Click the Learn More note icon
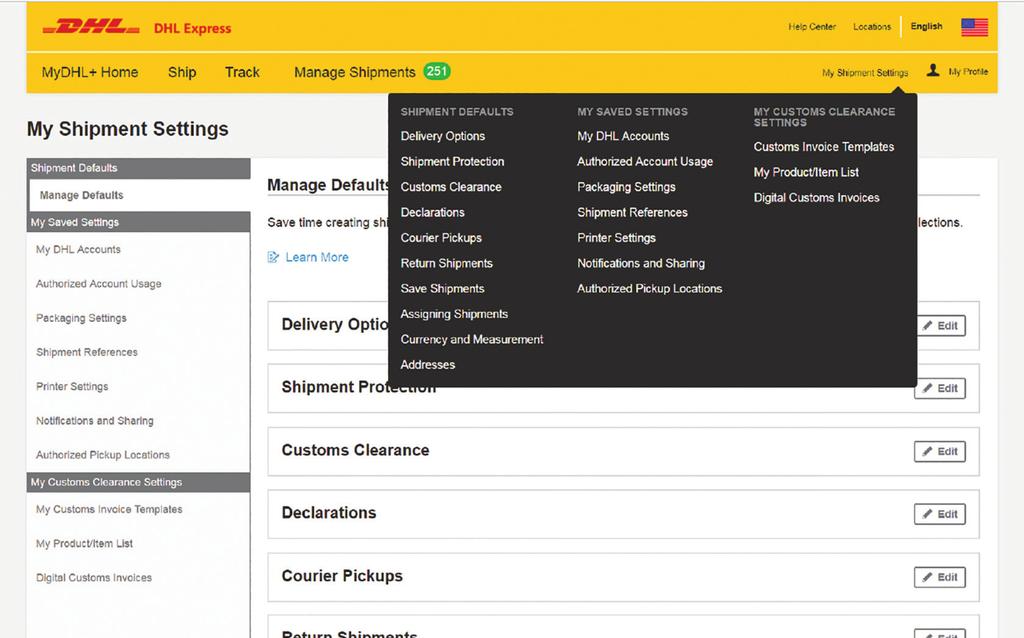1024x638 pixels. [273, 257]
